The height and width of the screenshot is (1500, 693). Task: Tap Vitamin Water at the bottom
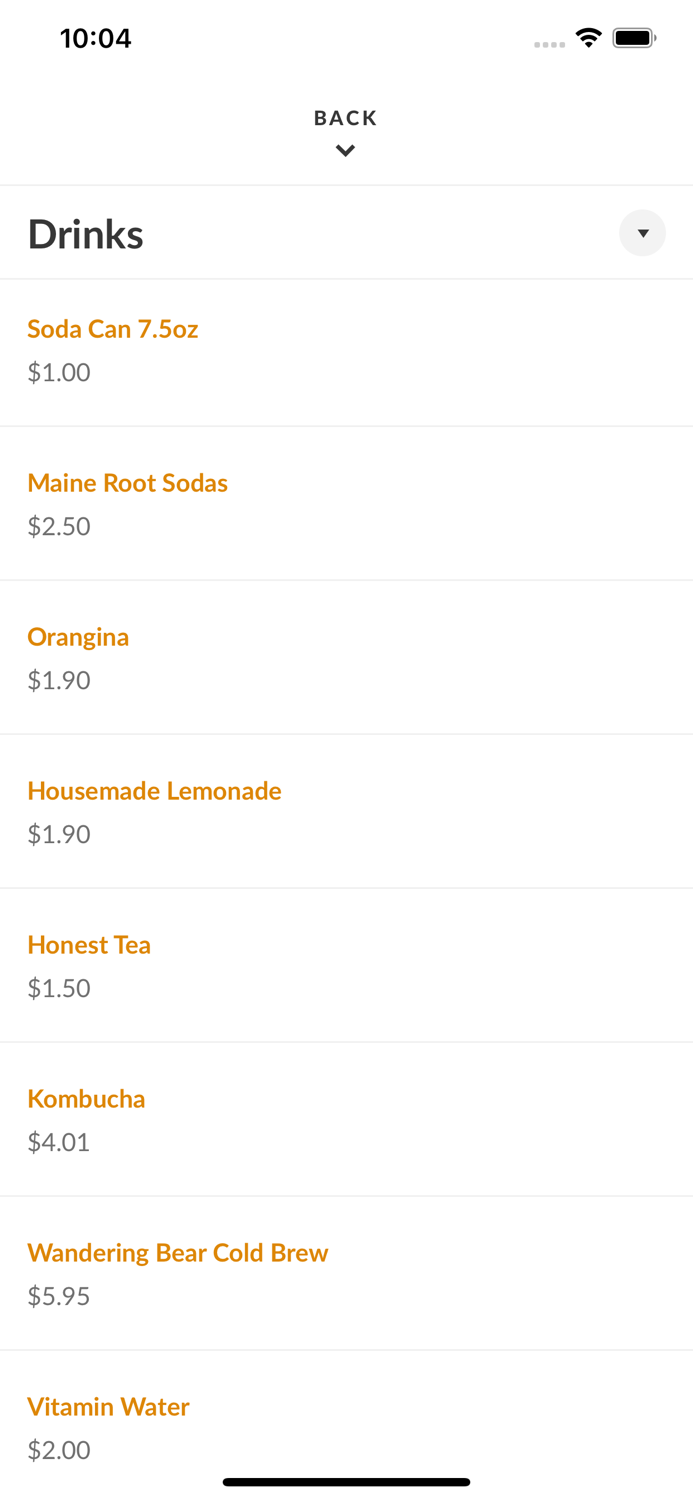coord(108,1407)
